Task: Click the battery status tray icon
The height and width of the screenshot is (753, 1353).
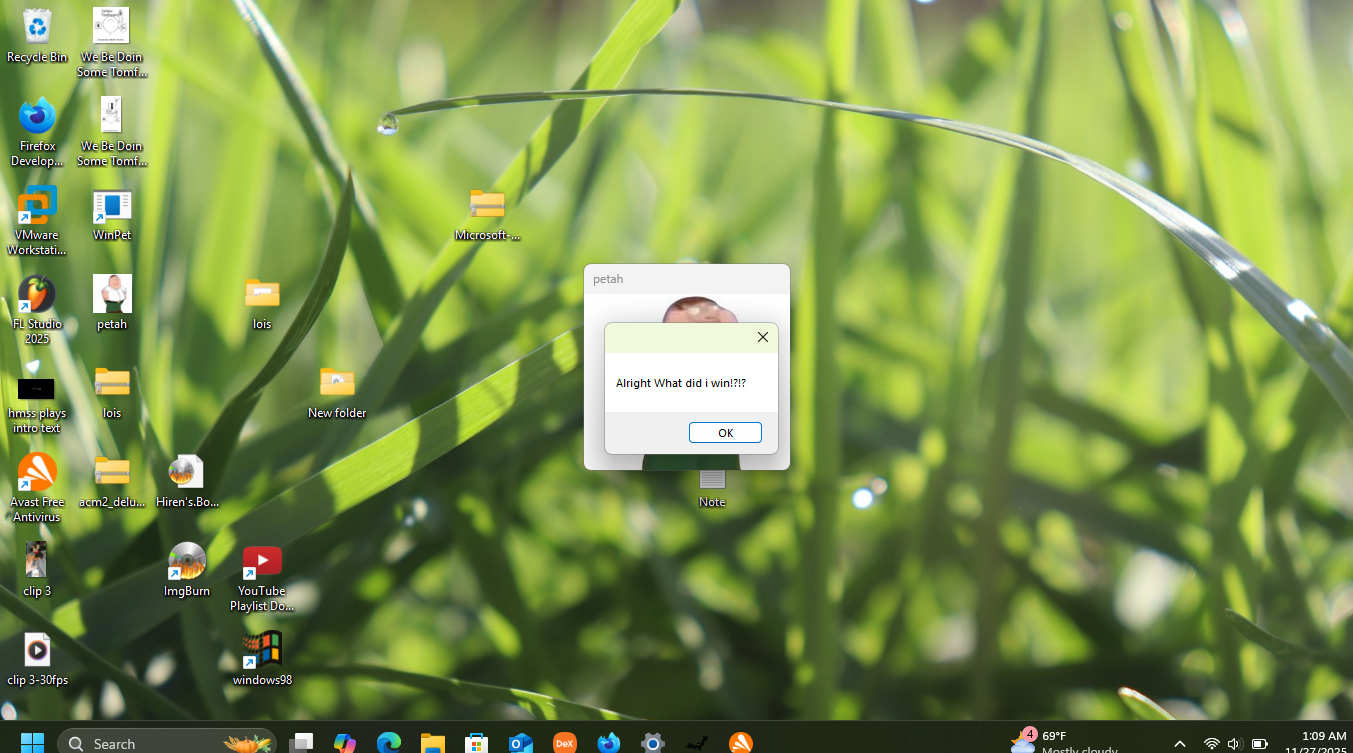Action: click(x=1260, y=744)
